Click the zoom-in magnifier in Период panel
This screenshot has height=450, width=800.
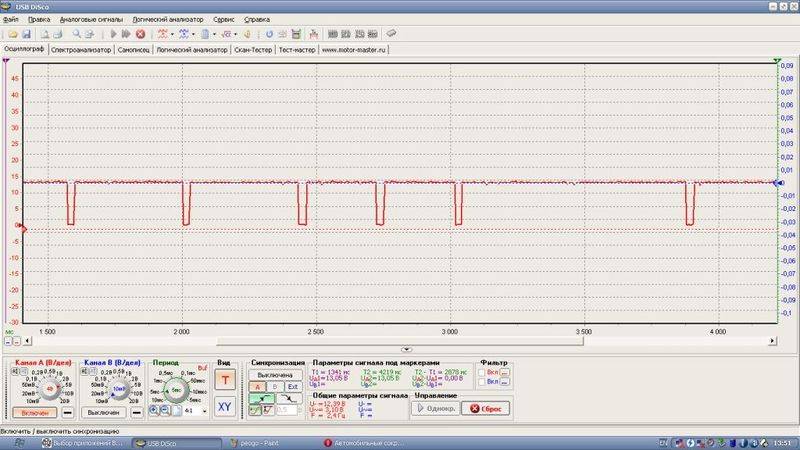(155, 410)
